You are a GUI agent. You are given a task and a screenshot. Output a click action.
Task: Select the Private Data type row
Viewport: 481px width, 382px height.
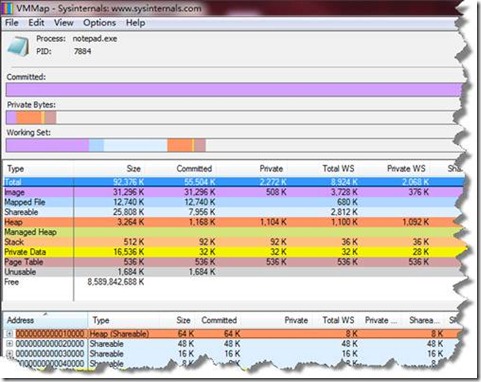coord(233,252)
